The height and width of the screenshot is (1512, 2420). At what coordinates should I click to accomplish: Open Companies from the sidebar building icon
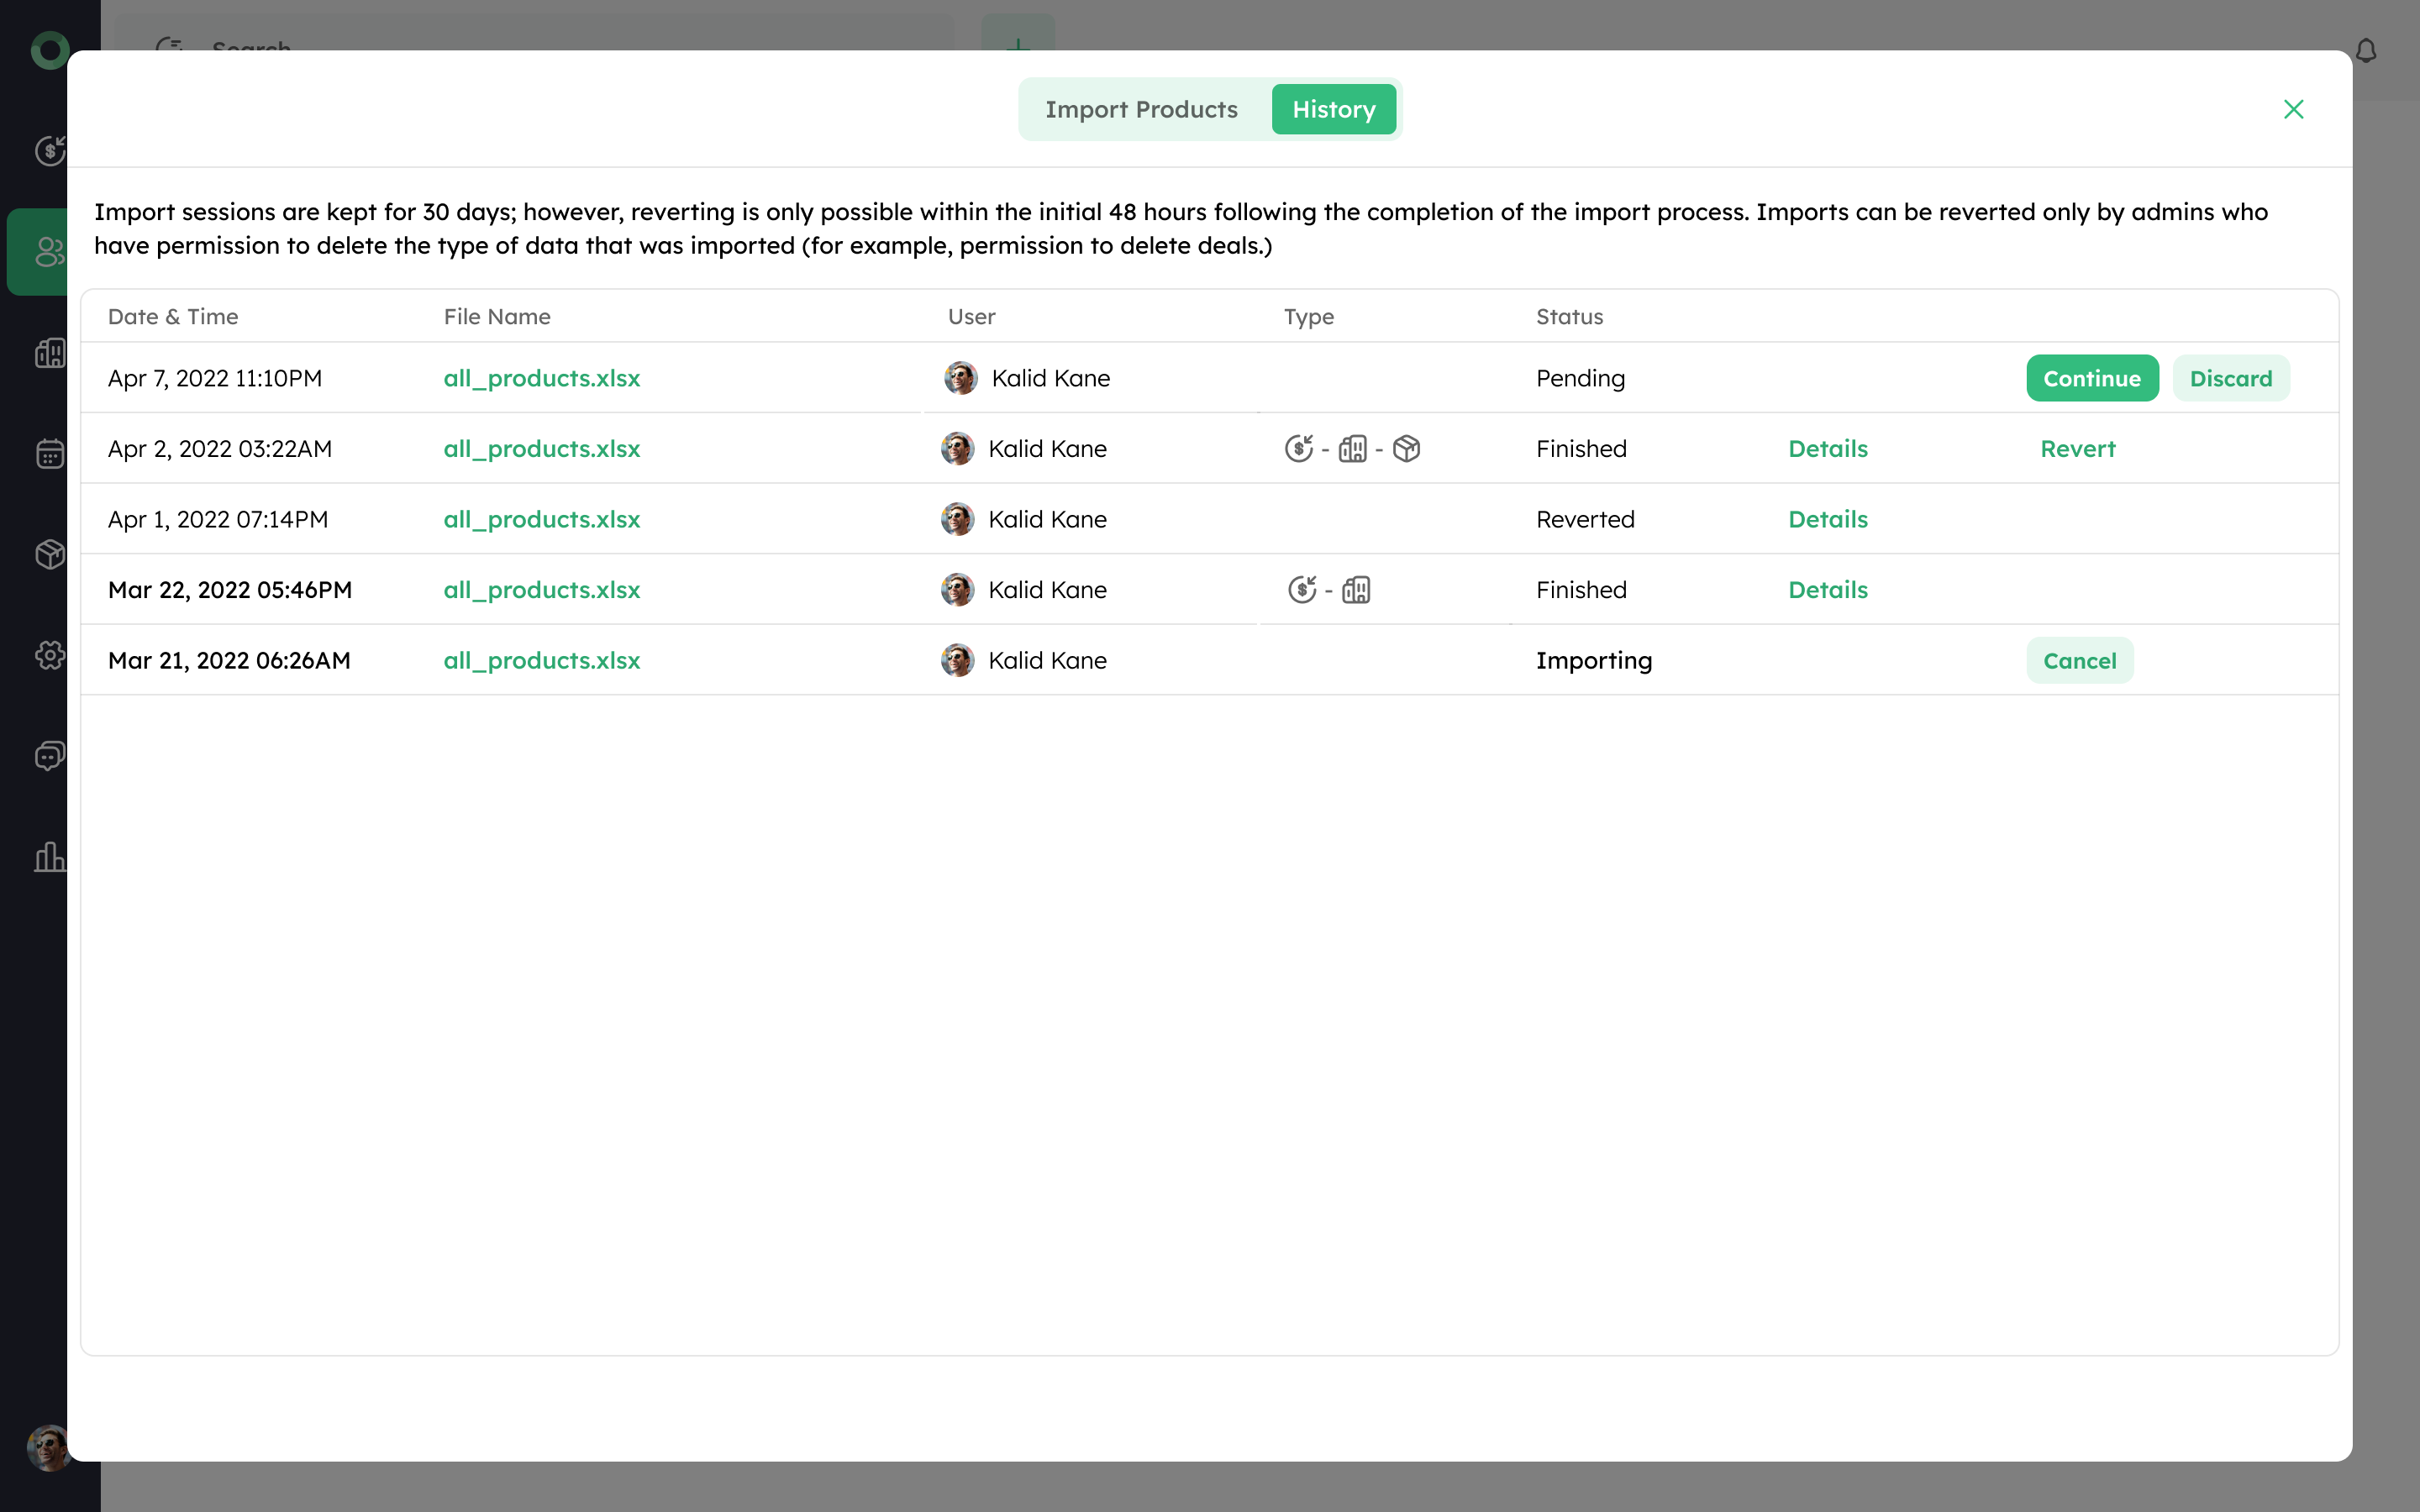50,352
